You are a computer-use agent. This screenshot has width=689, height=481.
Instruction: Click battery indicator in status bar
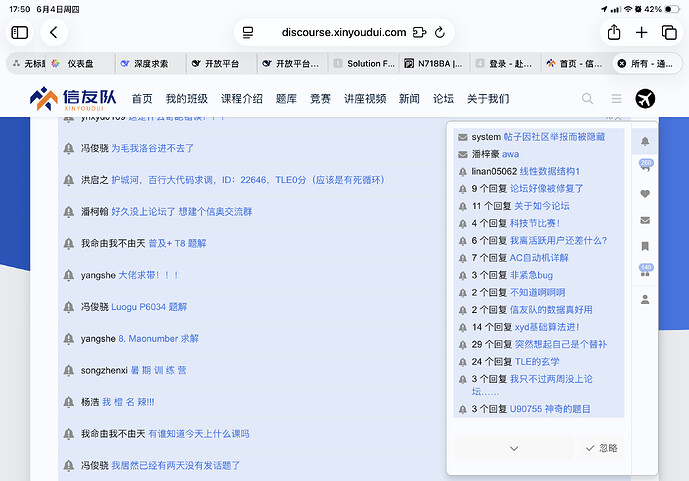pyautogui.click(x=672, y=9)
